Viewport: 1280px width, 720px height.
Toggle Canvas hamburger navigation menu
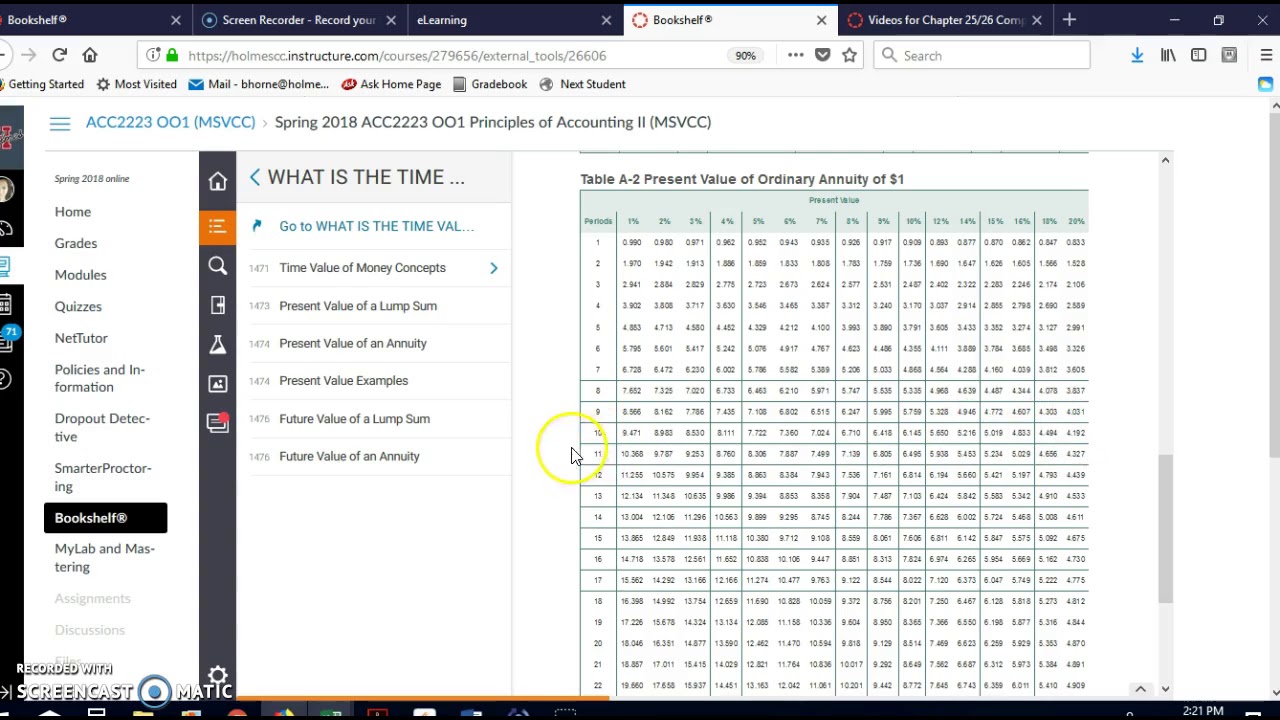click(x=60, y=123)
